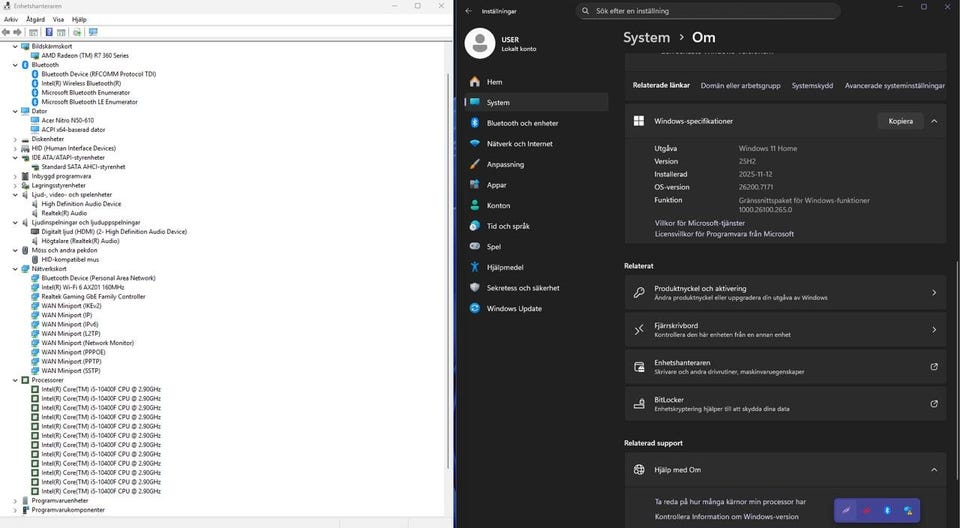Open the Visa menu
The height and width of the screenshot is (528, 960).
[58, 19]
